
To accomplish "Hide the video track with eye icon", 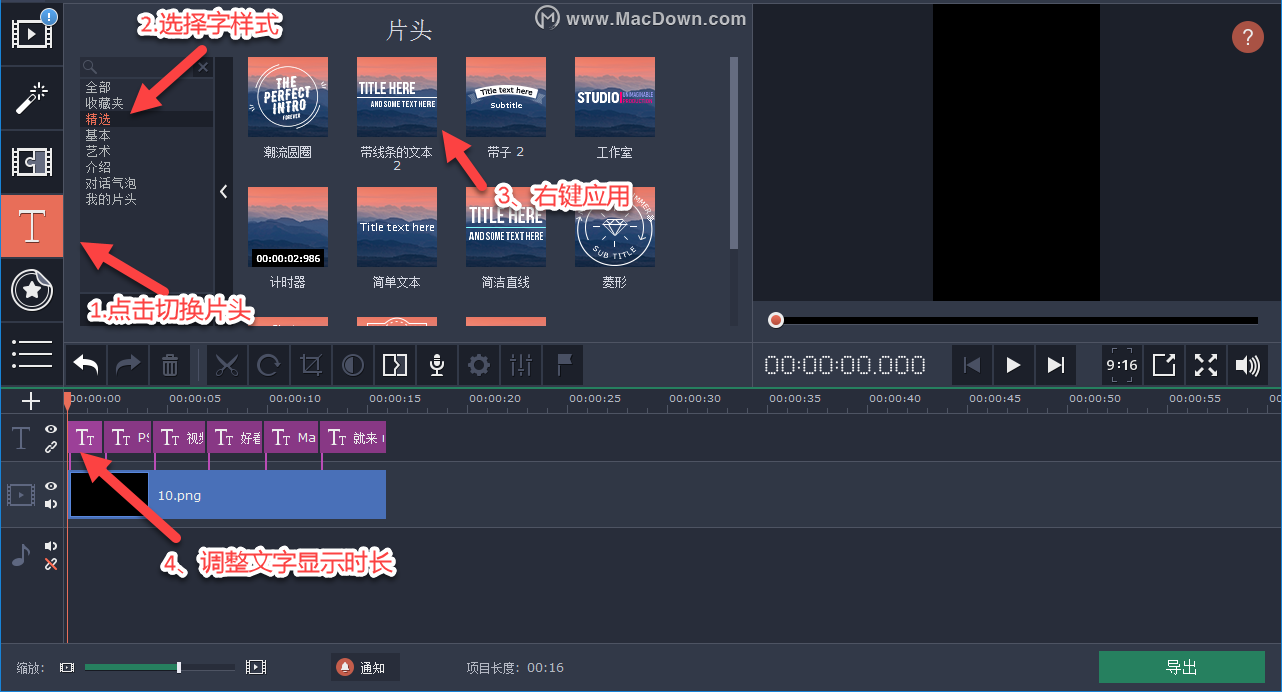I will click(51, 486).
